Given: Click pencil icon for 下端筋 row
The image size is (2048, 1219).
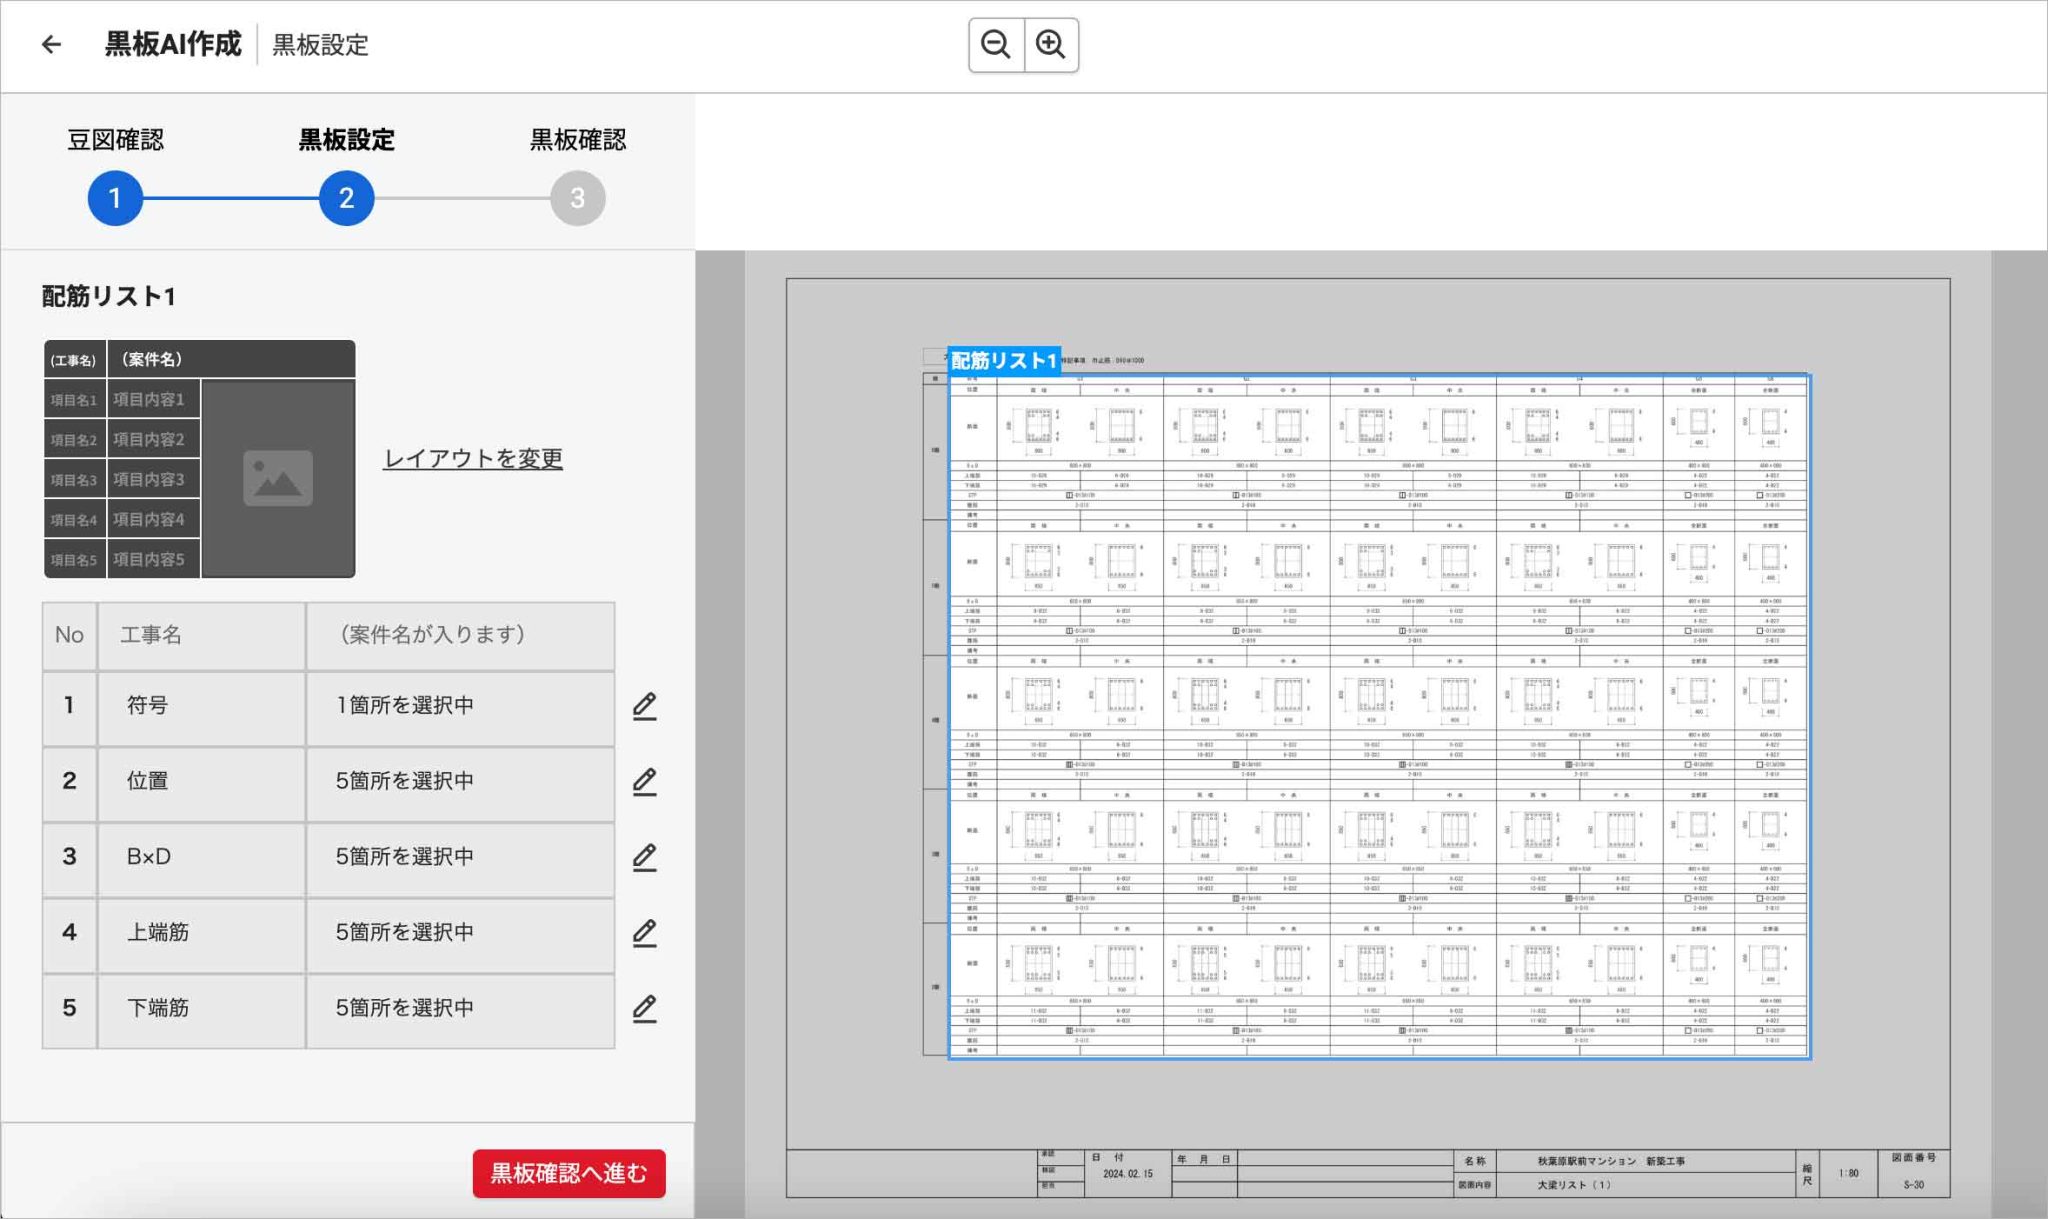Looking at the screenshot, I should coord(645,1008).
